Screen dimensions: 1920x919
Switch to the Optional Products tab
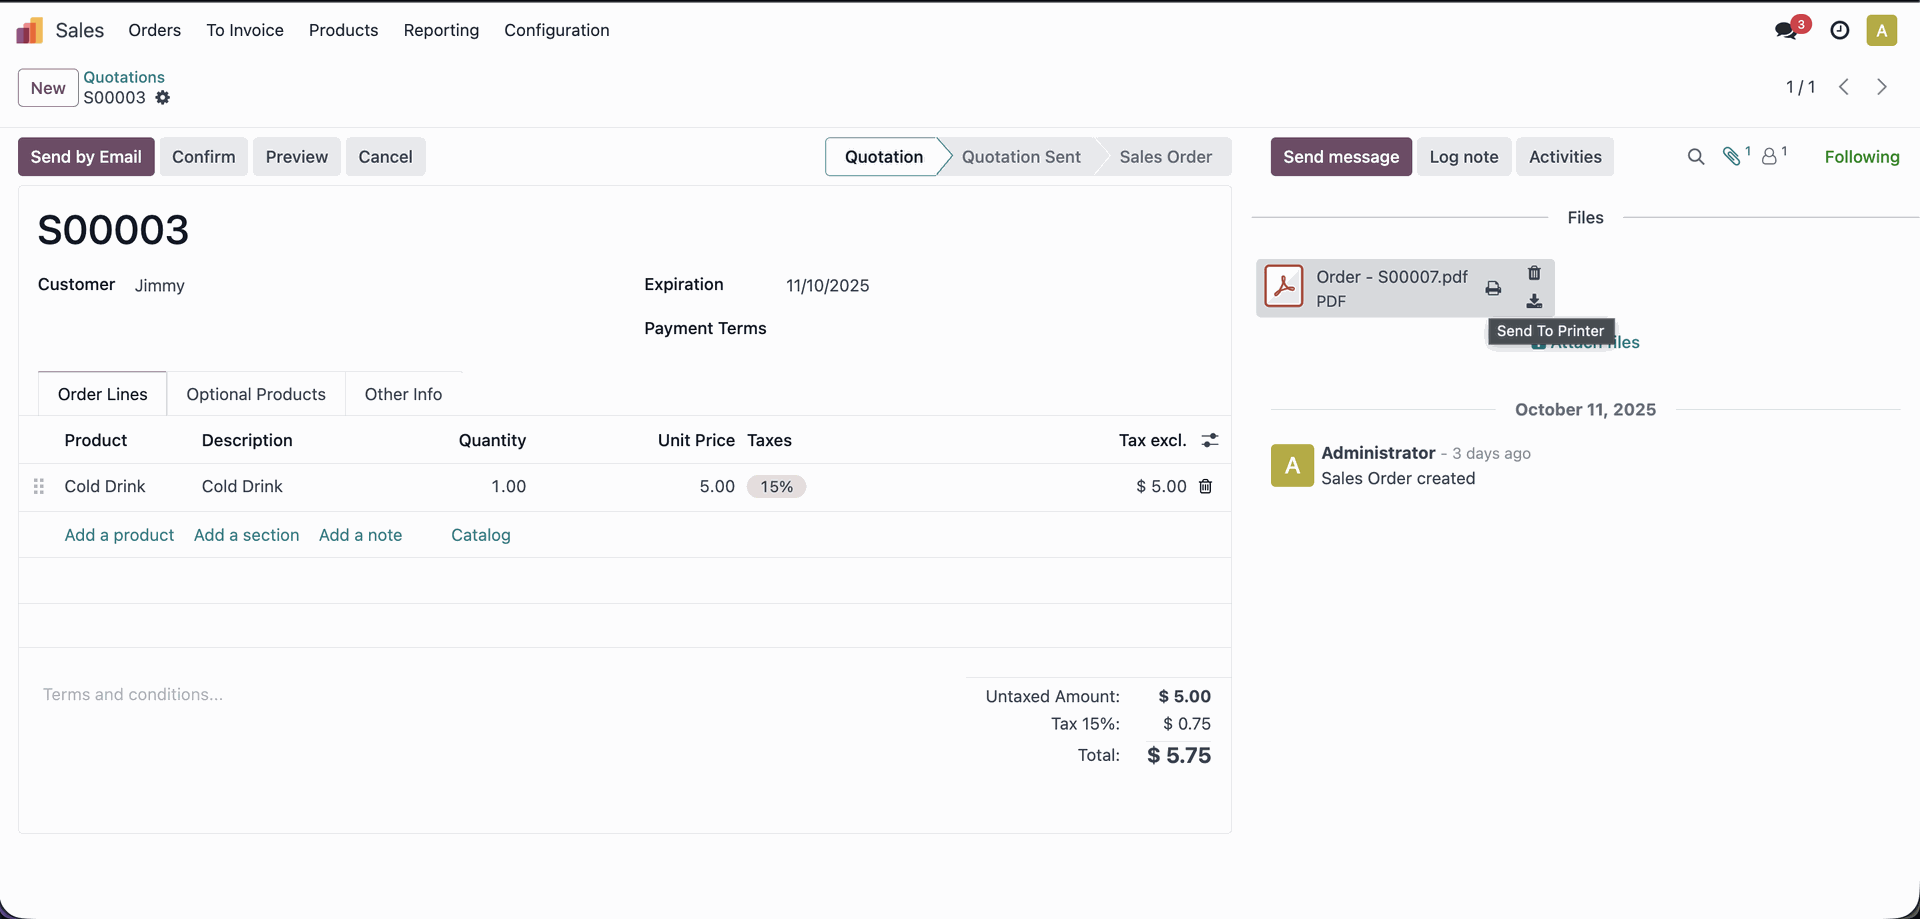(x=256, y=394)
